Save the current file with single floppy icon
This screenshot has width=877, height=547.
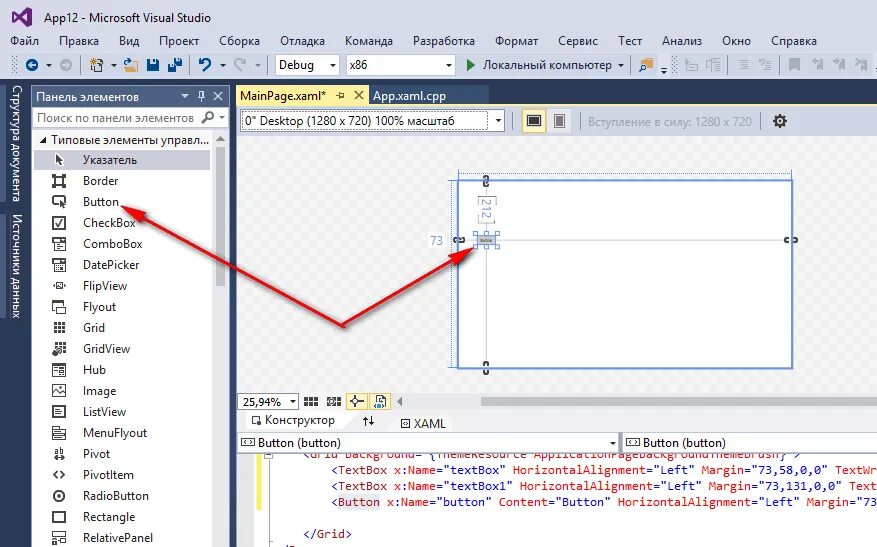click(x=153, y=65)
